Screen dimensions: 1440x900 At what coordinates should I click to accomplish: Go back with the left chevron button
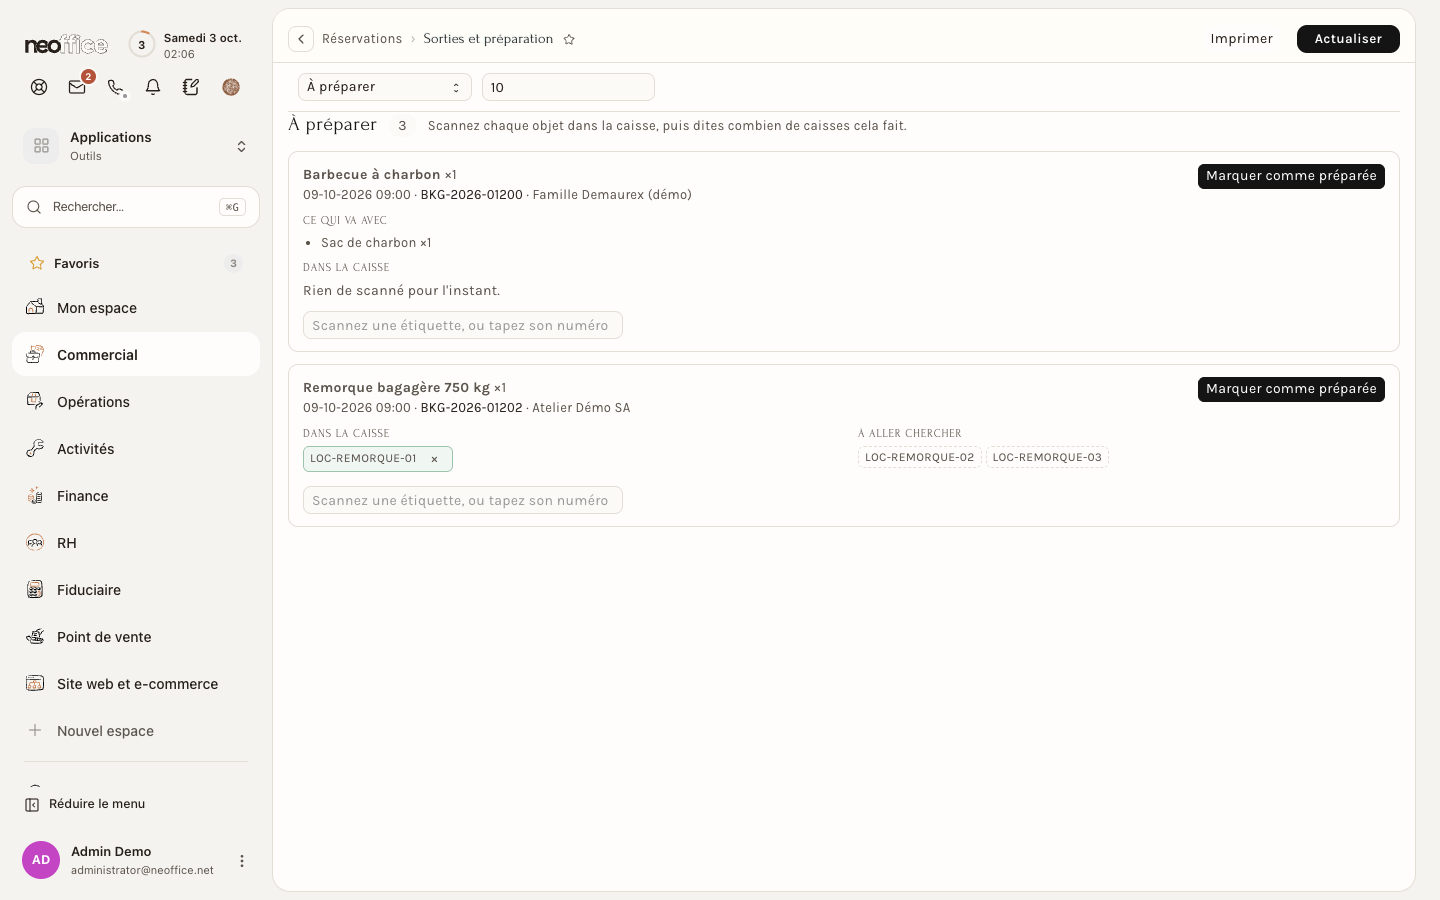pyautogui.click(x=301, y=39)
